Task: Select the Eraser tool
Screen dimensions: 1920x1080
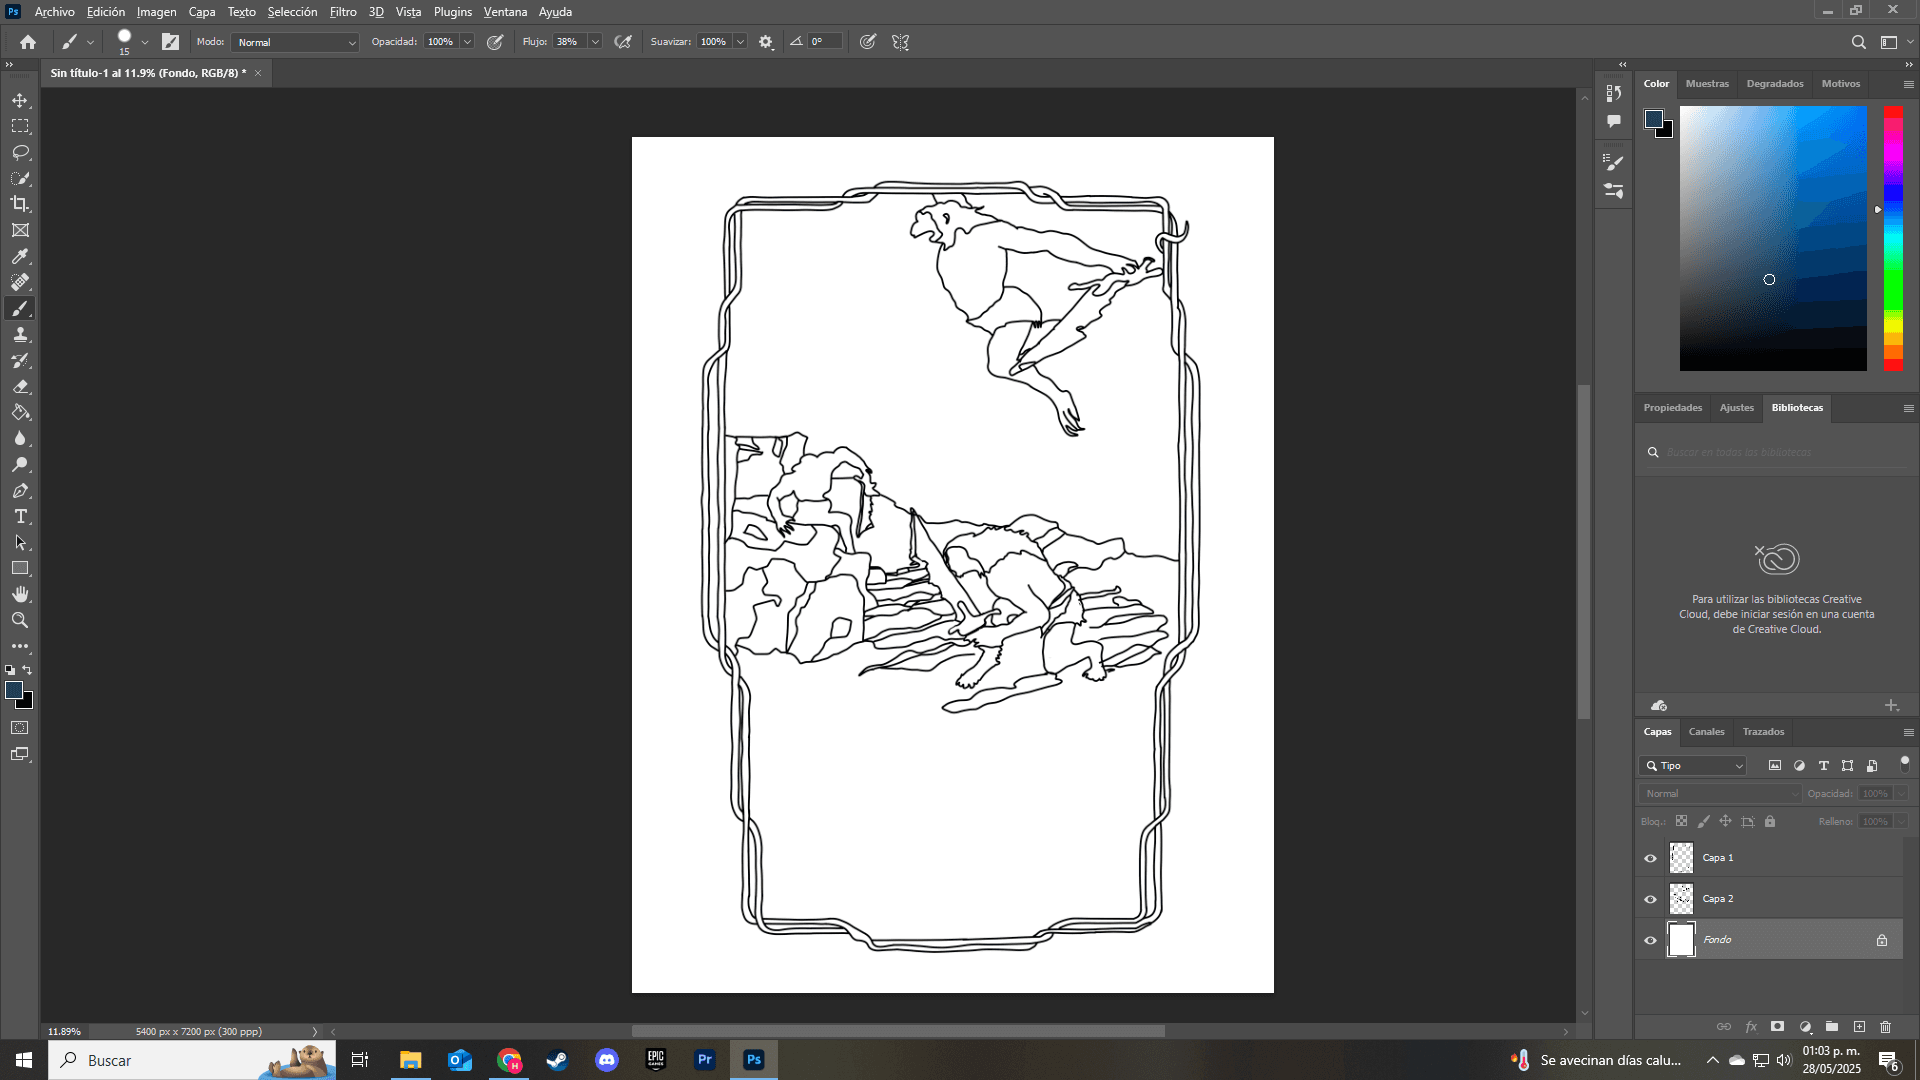Action: coord(20,386)
